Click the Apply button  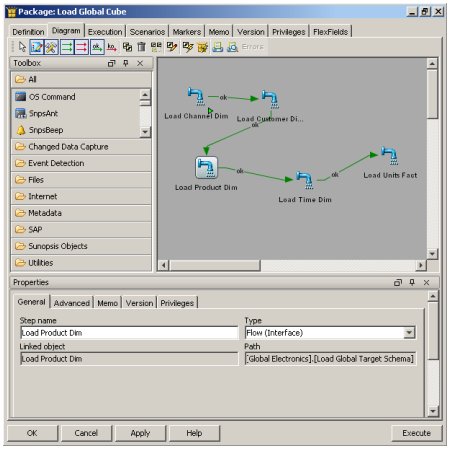[x=140, y=433]
